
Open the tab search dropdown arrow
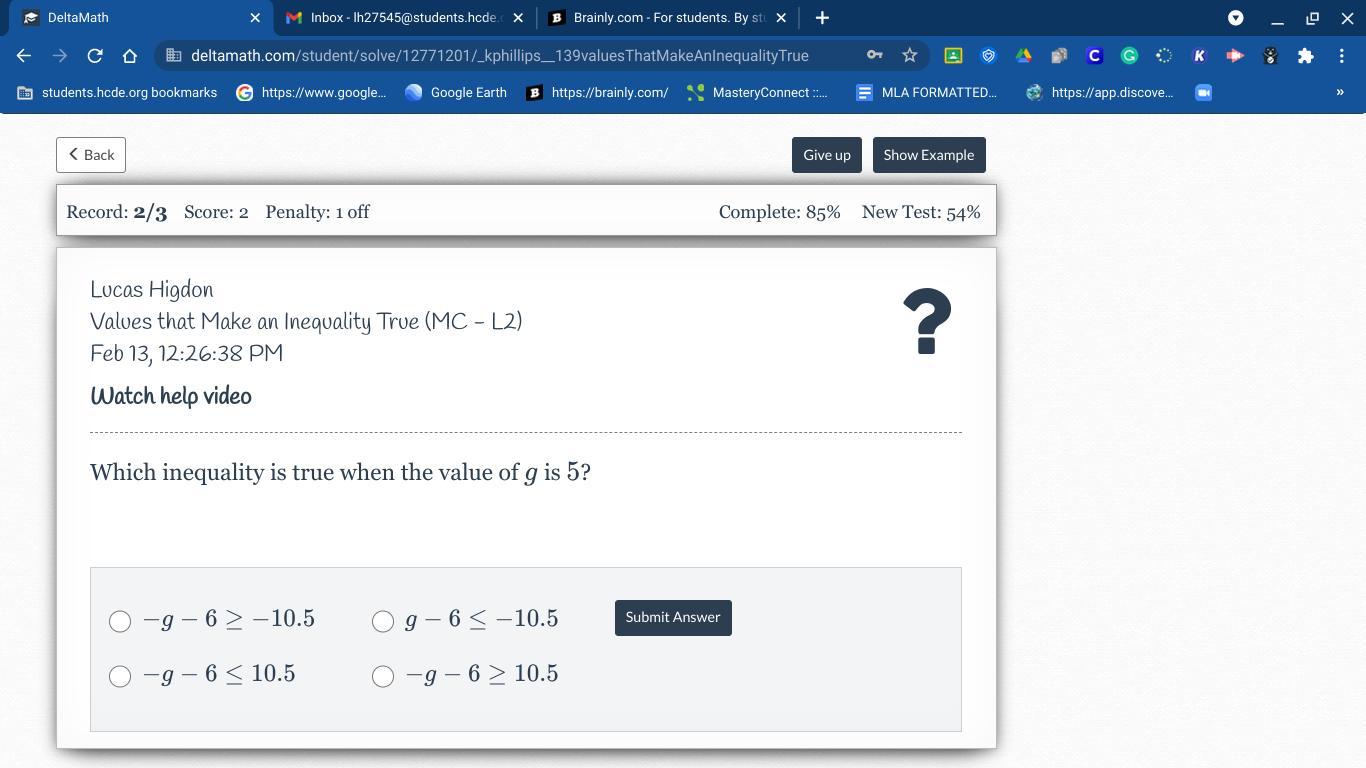pyautogui.click(x=1235, y=18)
